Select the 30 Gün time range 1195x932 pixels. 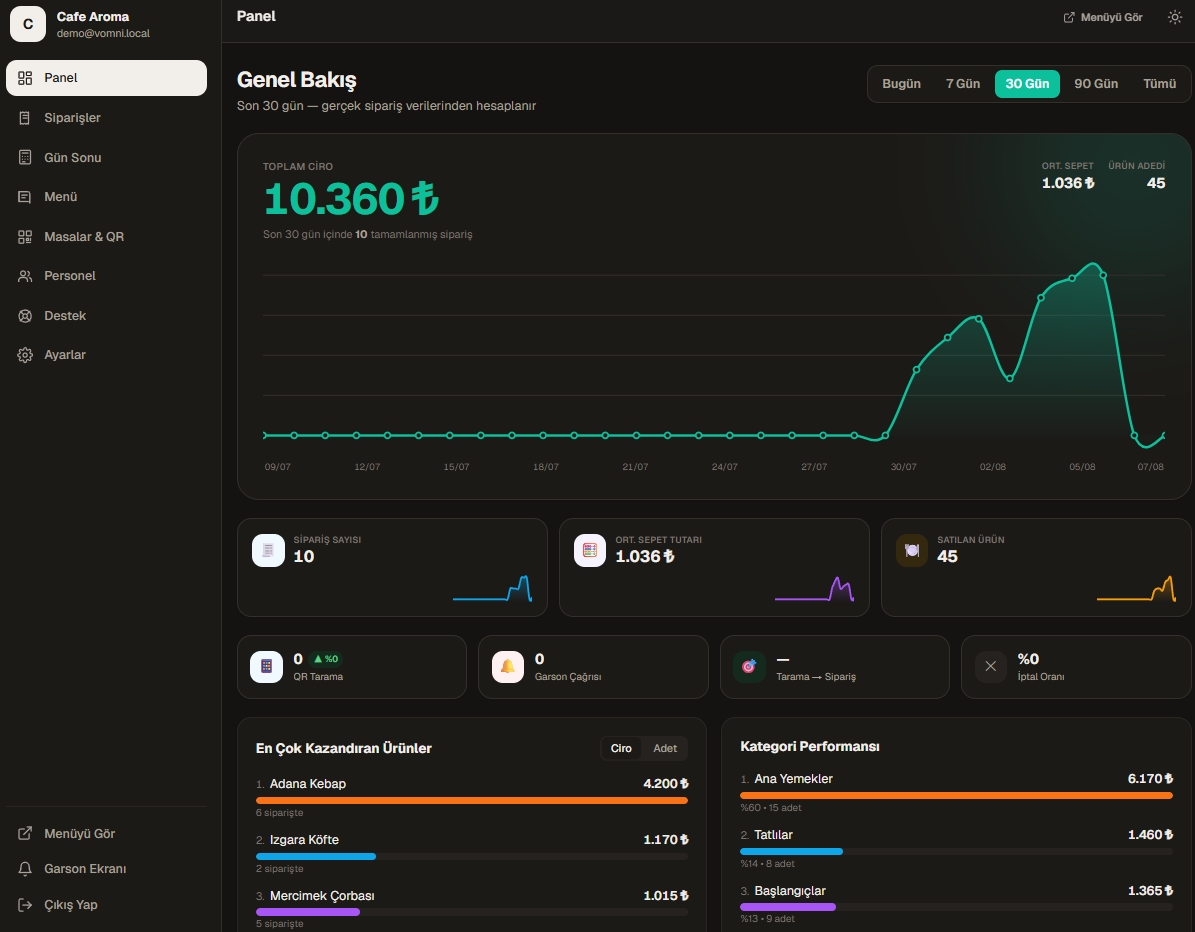pos(1027,84)
